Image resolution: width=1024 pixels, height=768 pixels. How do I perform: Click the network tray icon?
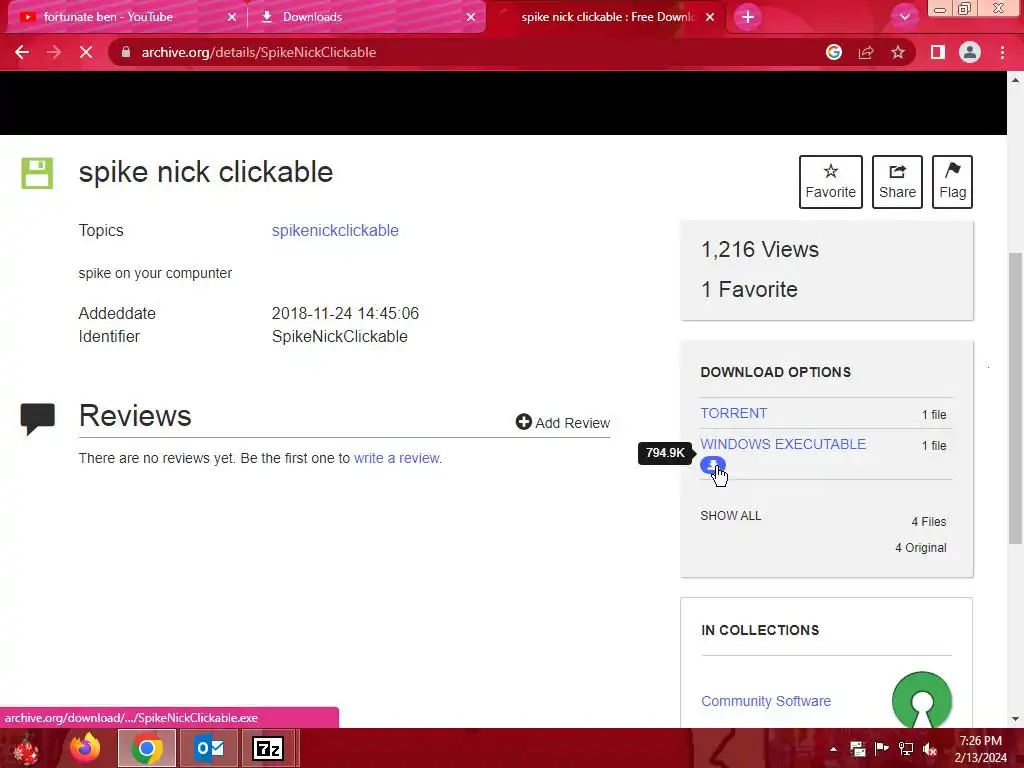(906, 749)
